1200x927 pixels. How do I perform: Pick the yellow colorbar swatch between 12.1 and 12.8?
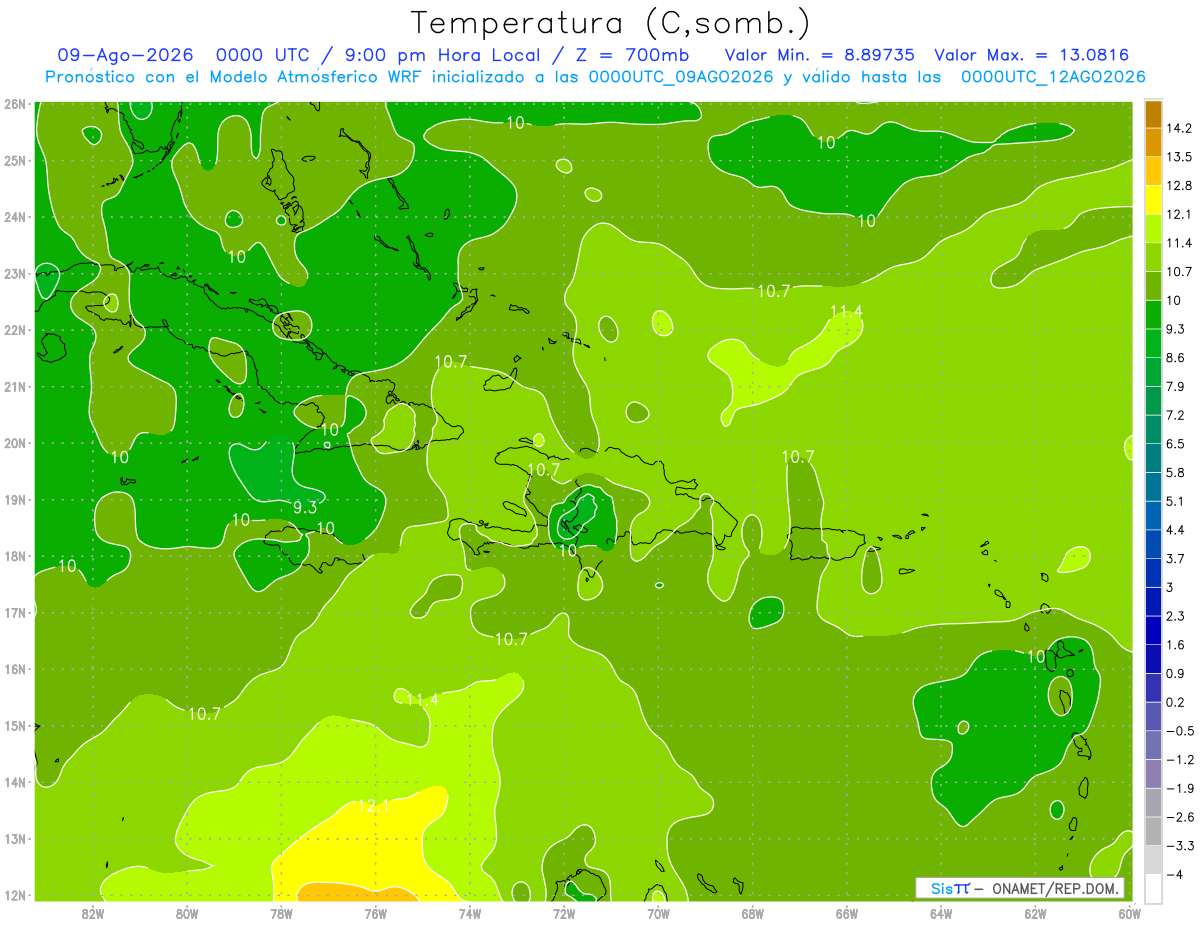tap(1153, 199)
